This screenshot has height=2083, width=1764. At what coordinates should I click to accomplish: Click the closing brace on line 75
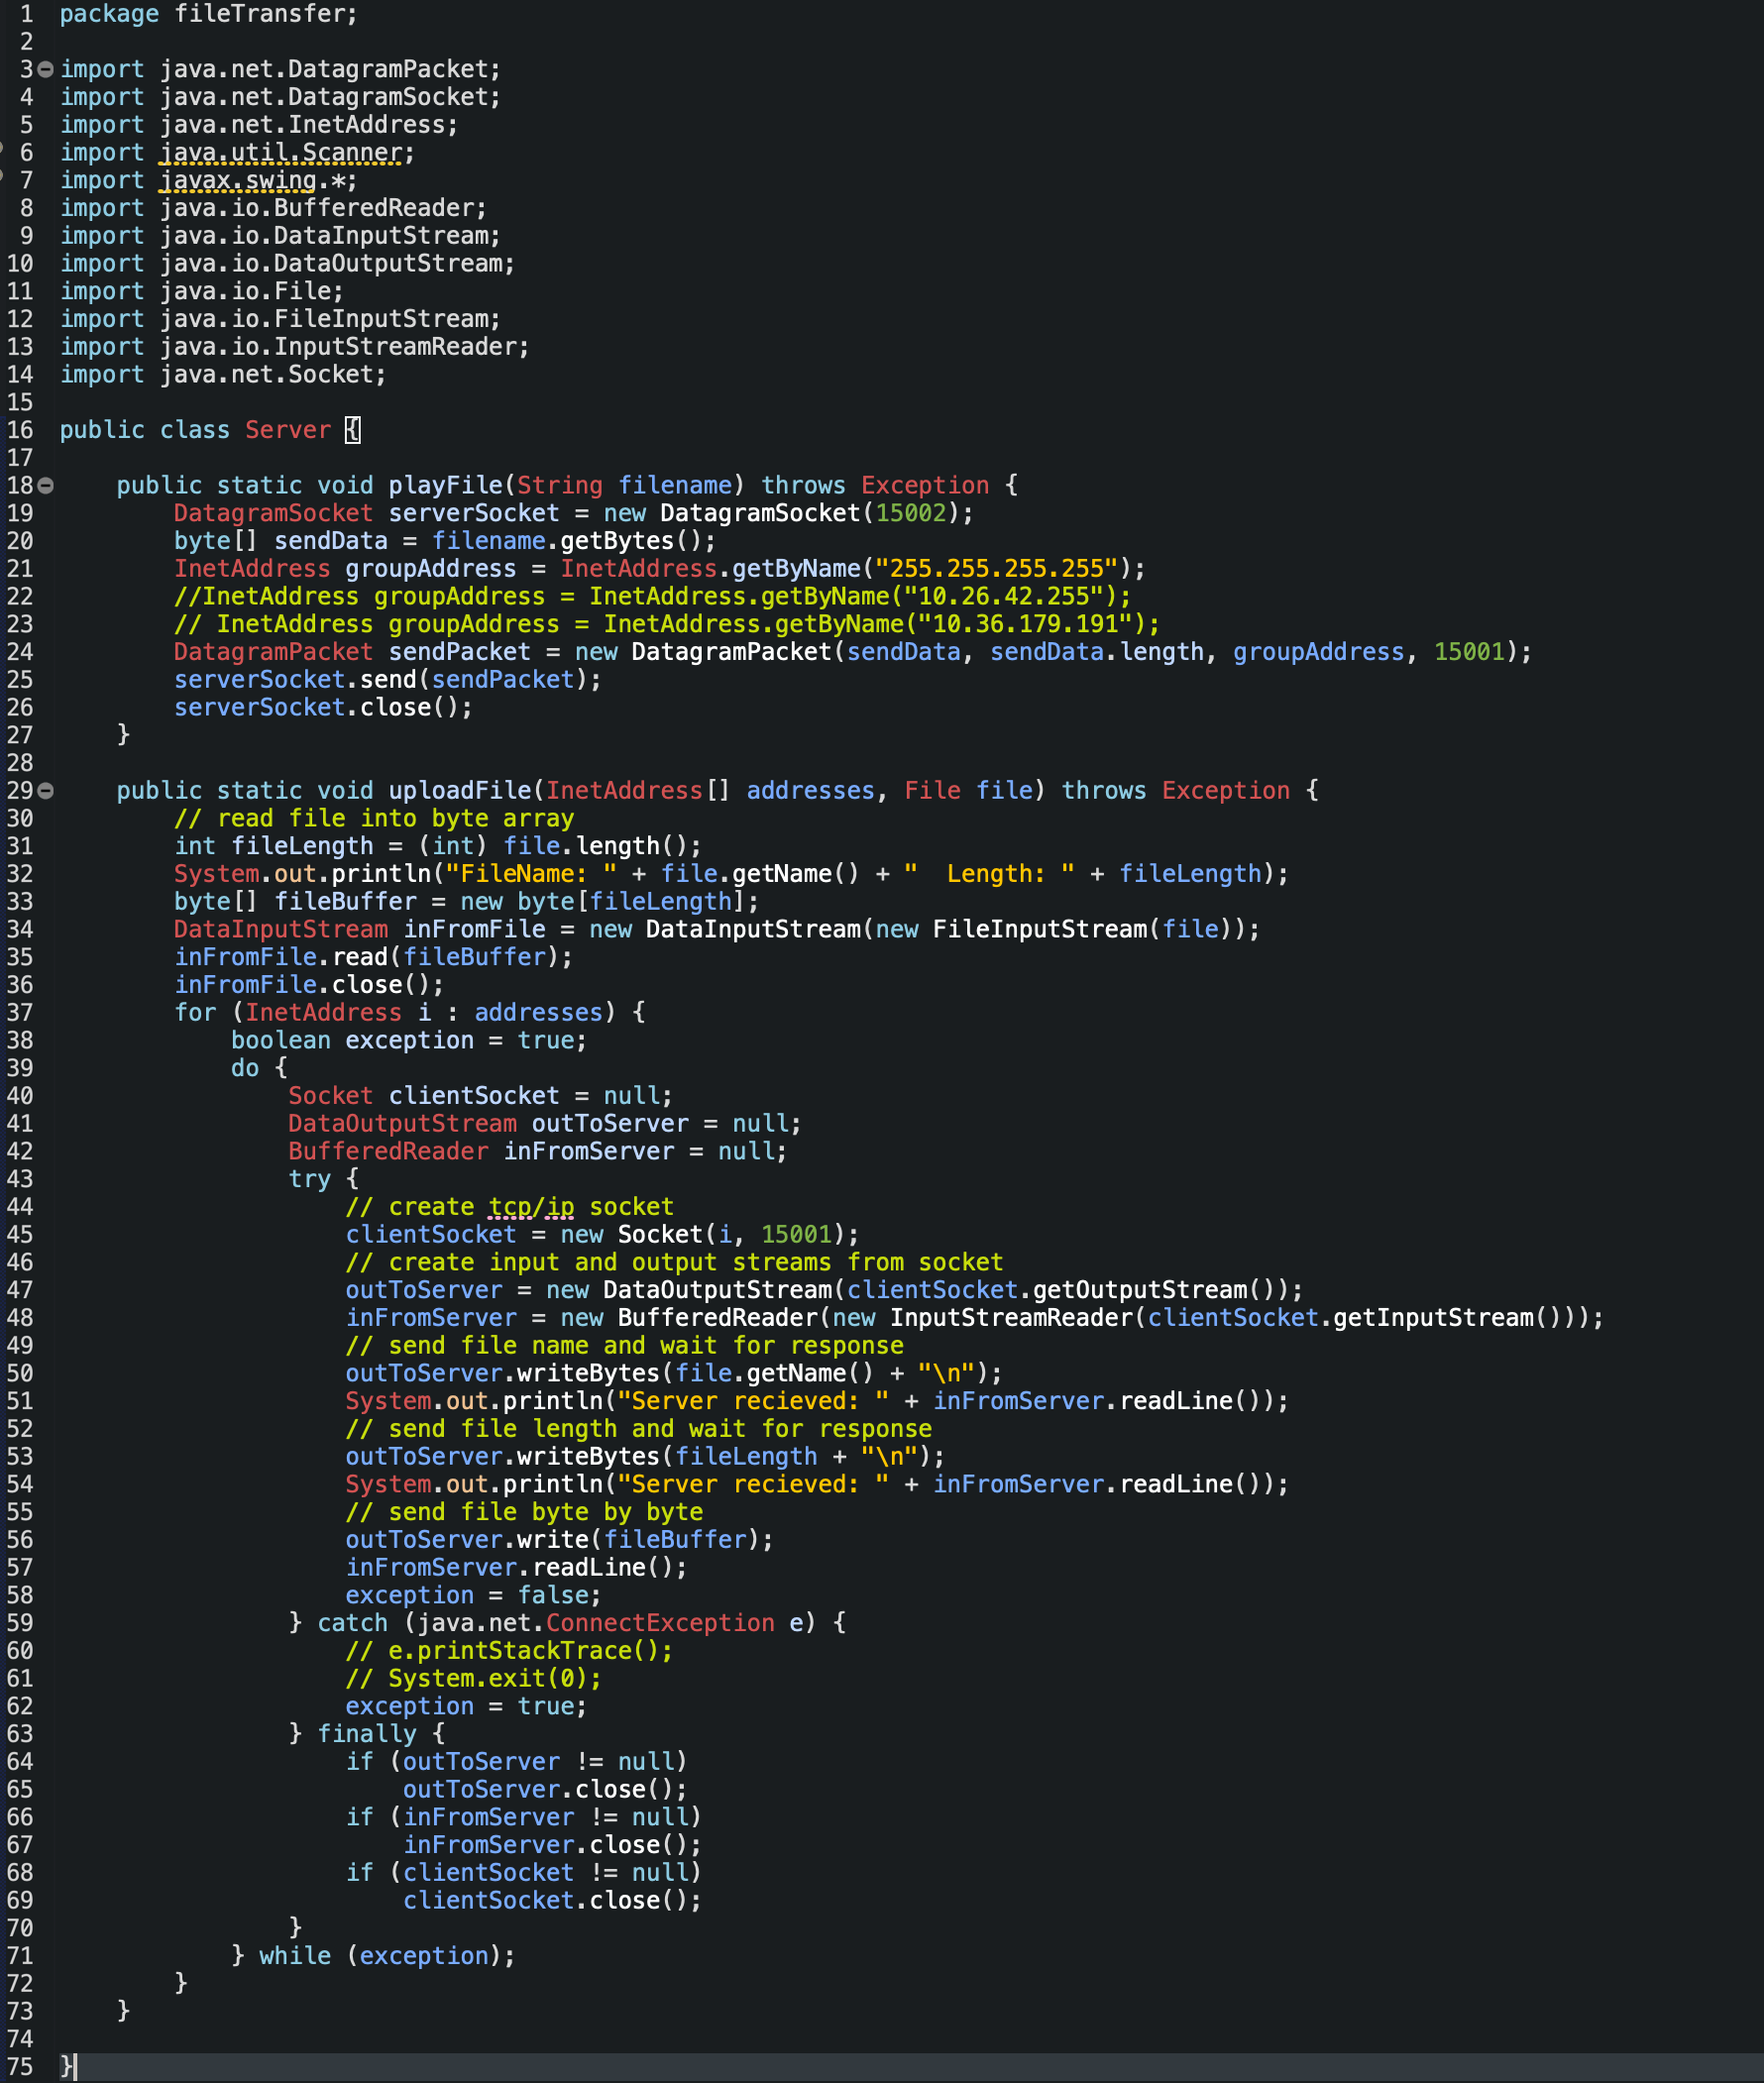[x=66, y=2067]
